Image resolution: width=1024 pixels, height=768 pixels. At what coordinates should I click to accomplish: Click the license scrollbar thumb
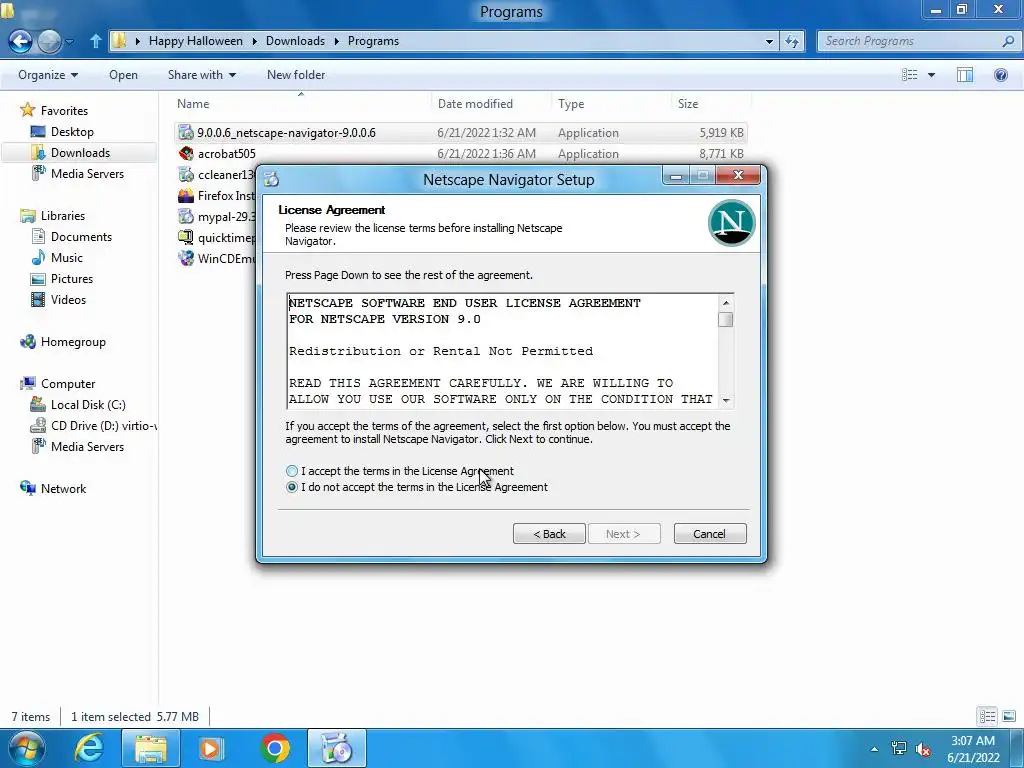(726, 319)
